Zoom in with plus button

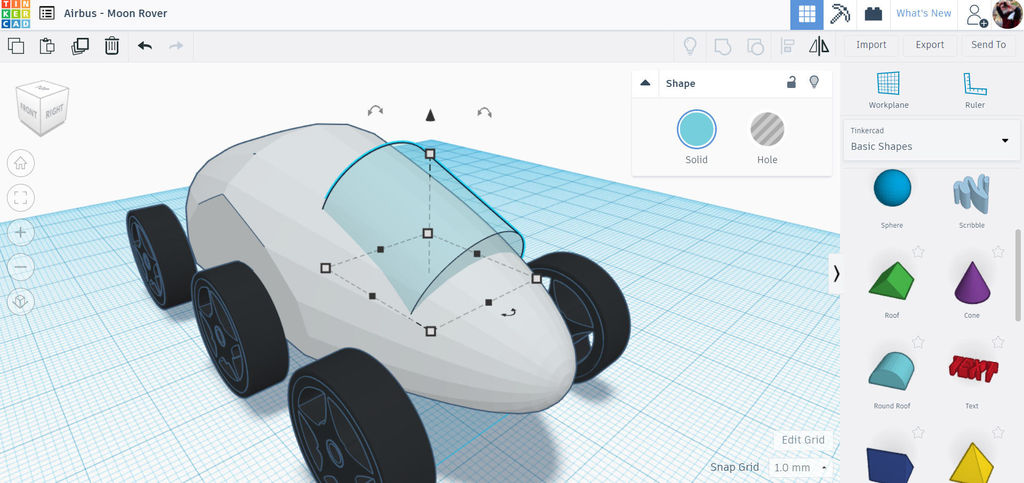[x=20, y=232]
